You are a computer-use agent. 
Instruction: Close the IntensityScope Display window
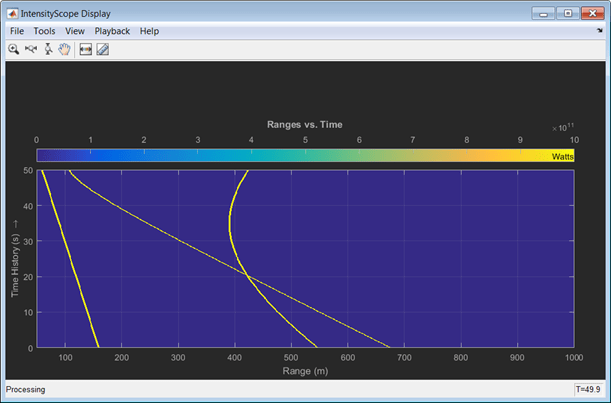pos(593,13)
